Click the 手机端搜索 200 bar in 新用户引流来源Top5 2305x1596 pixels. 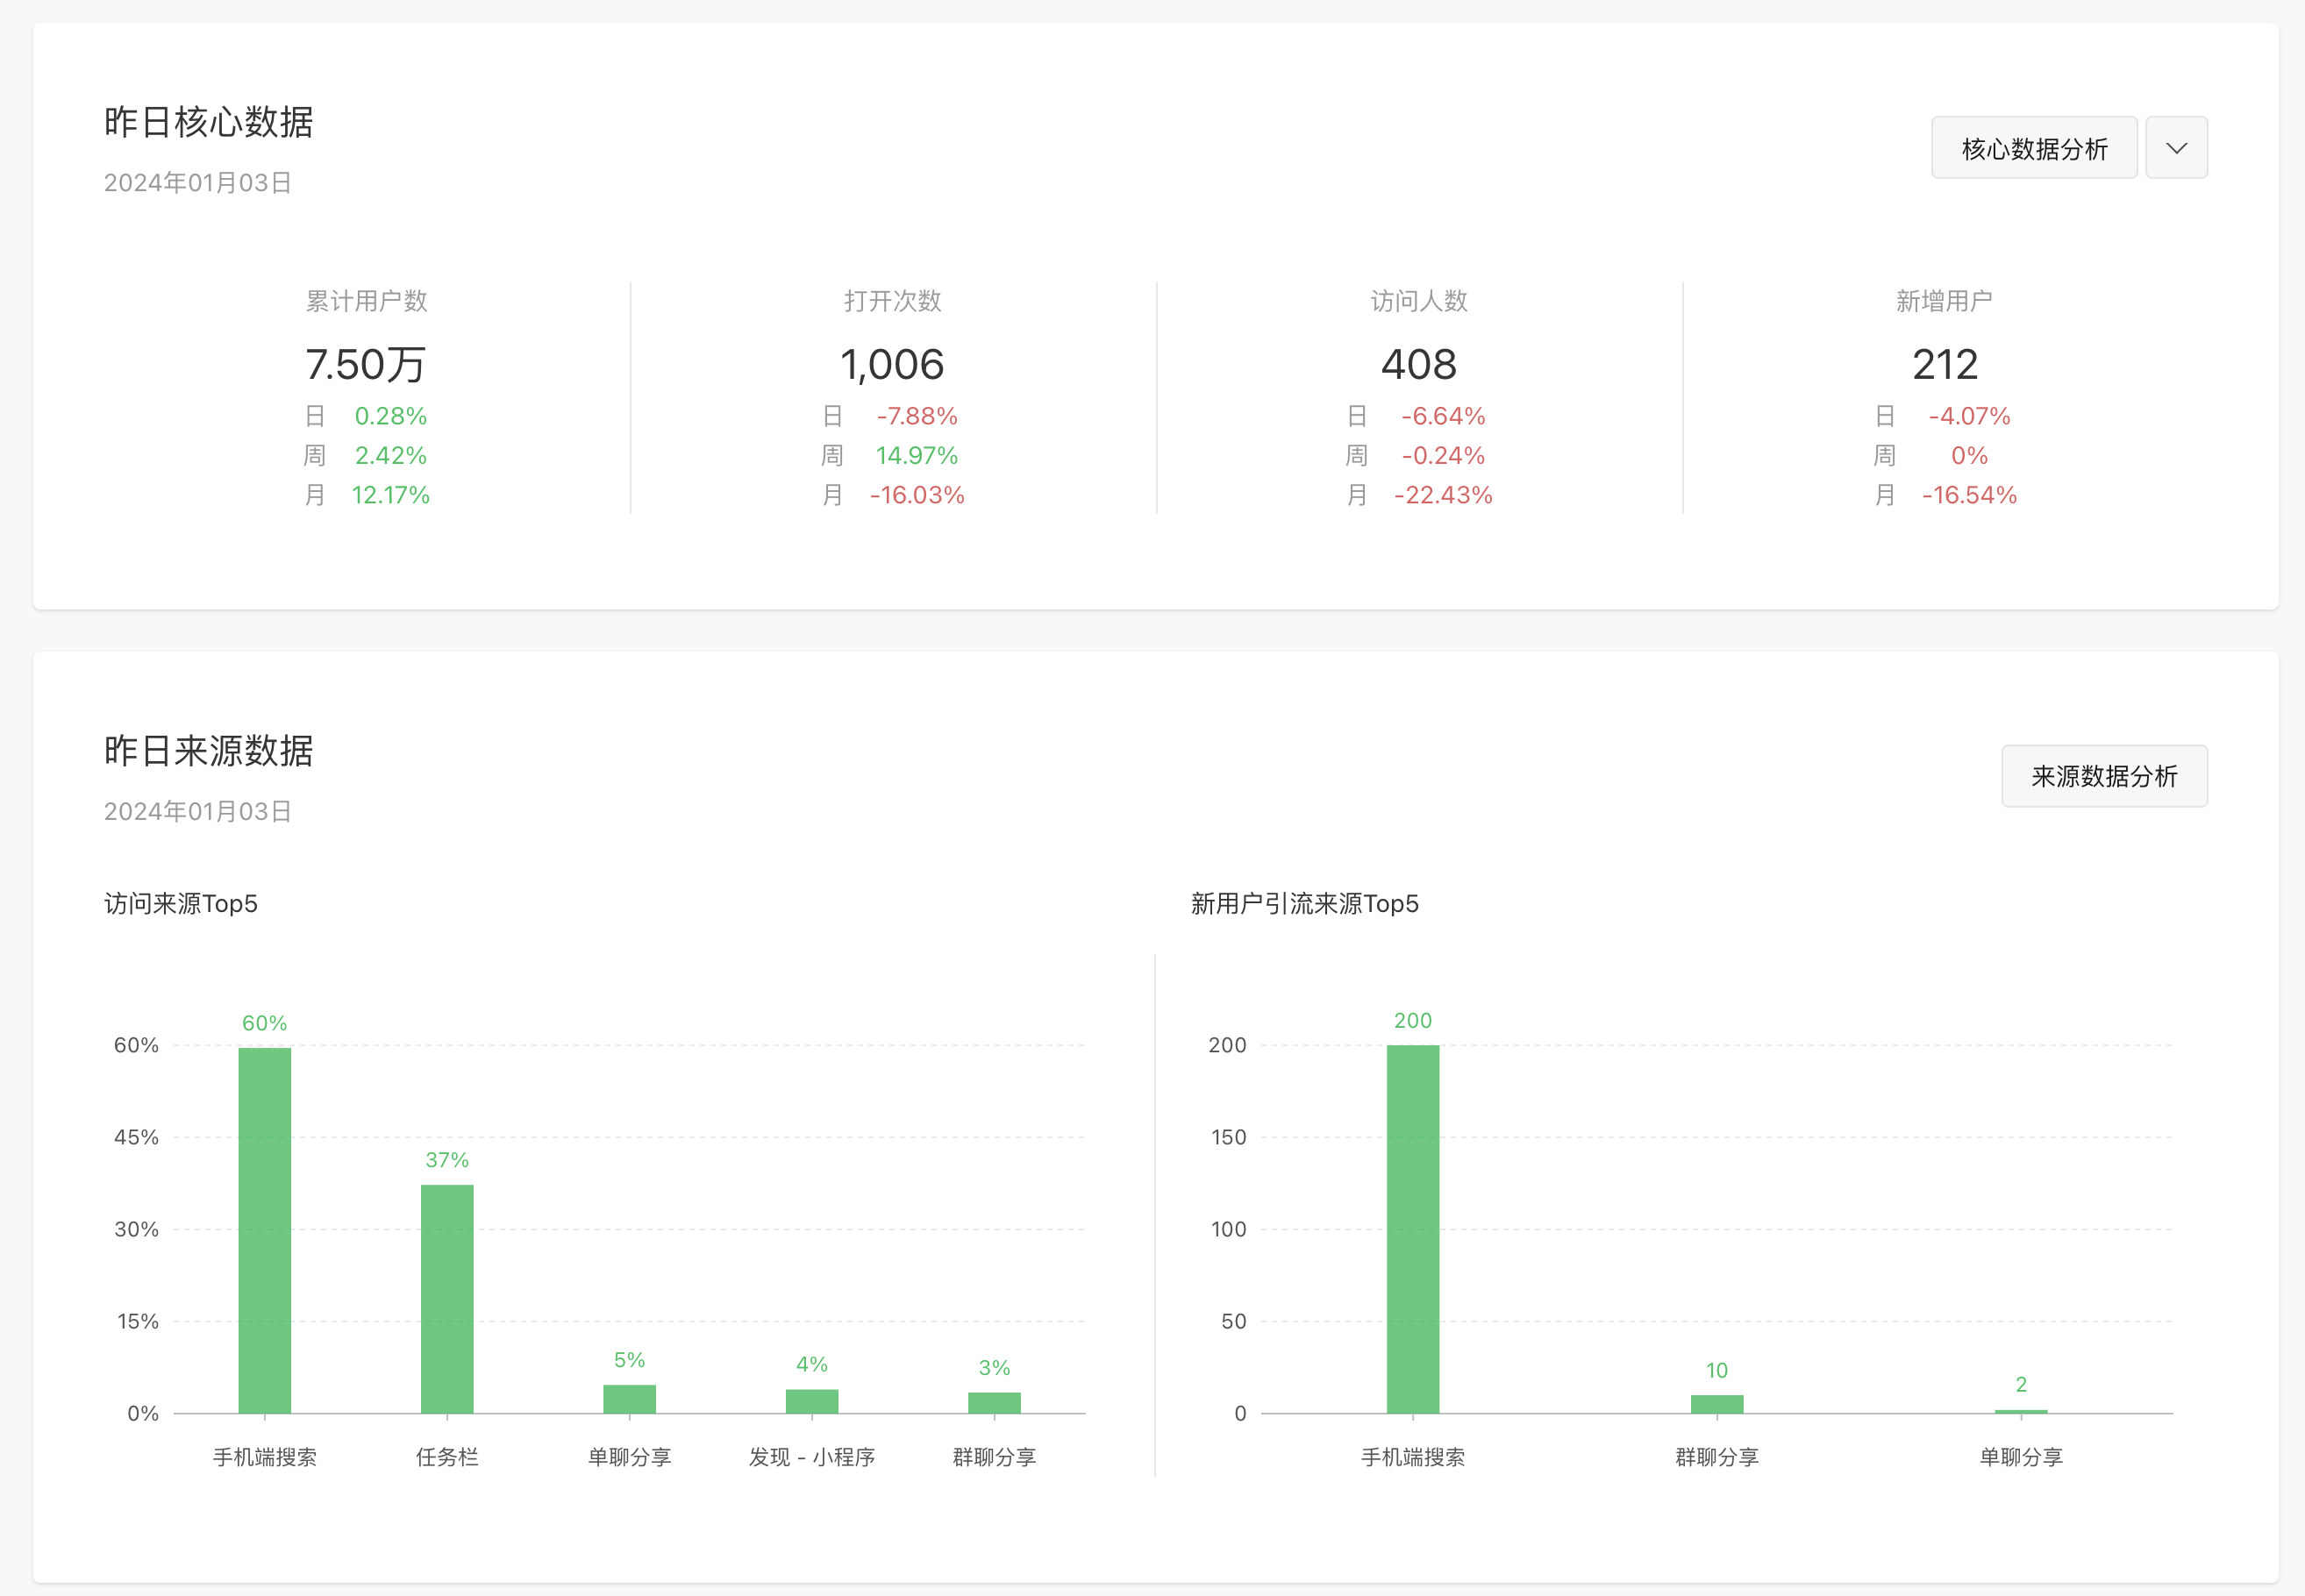pos(1412,1228)
